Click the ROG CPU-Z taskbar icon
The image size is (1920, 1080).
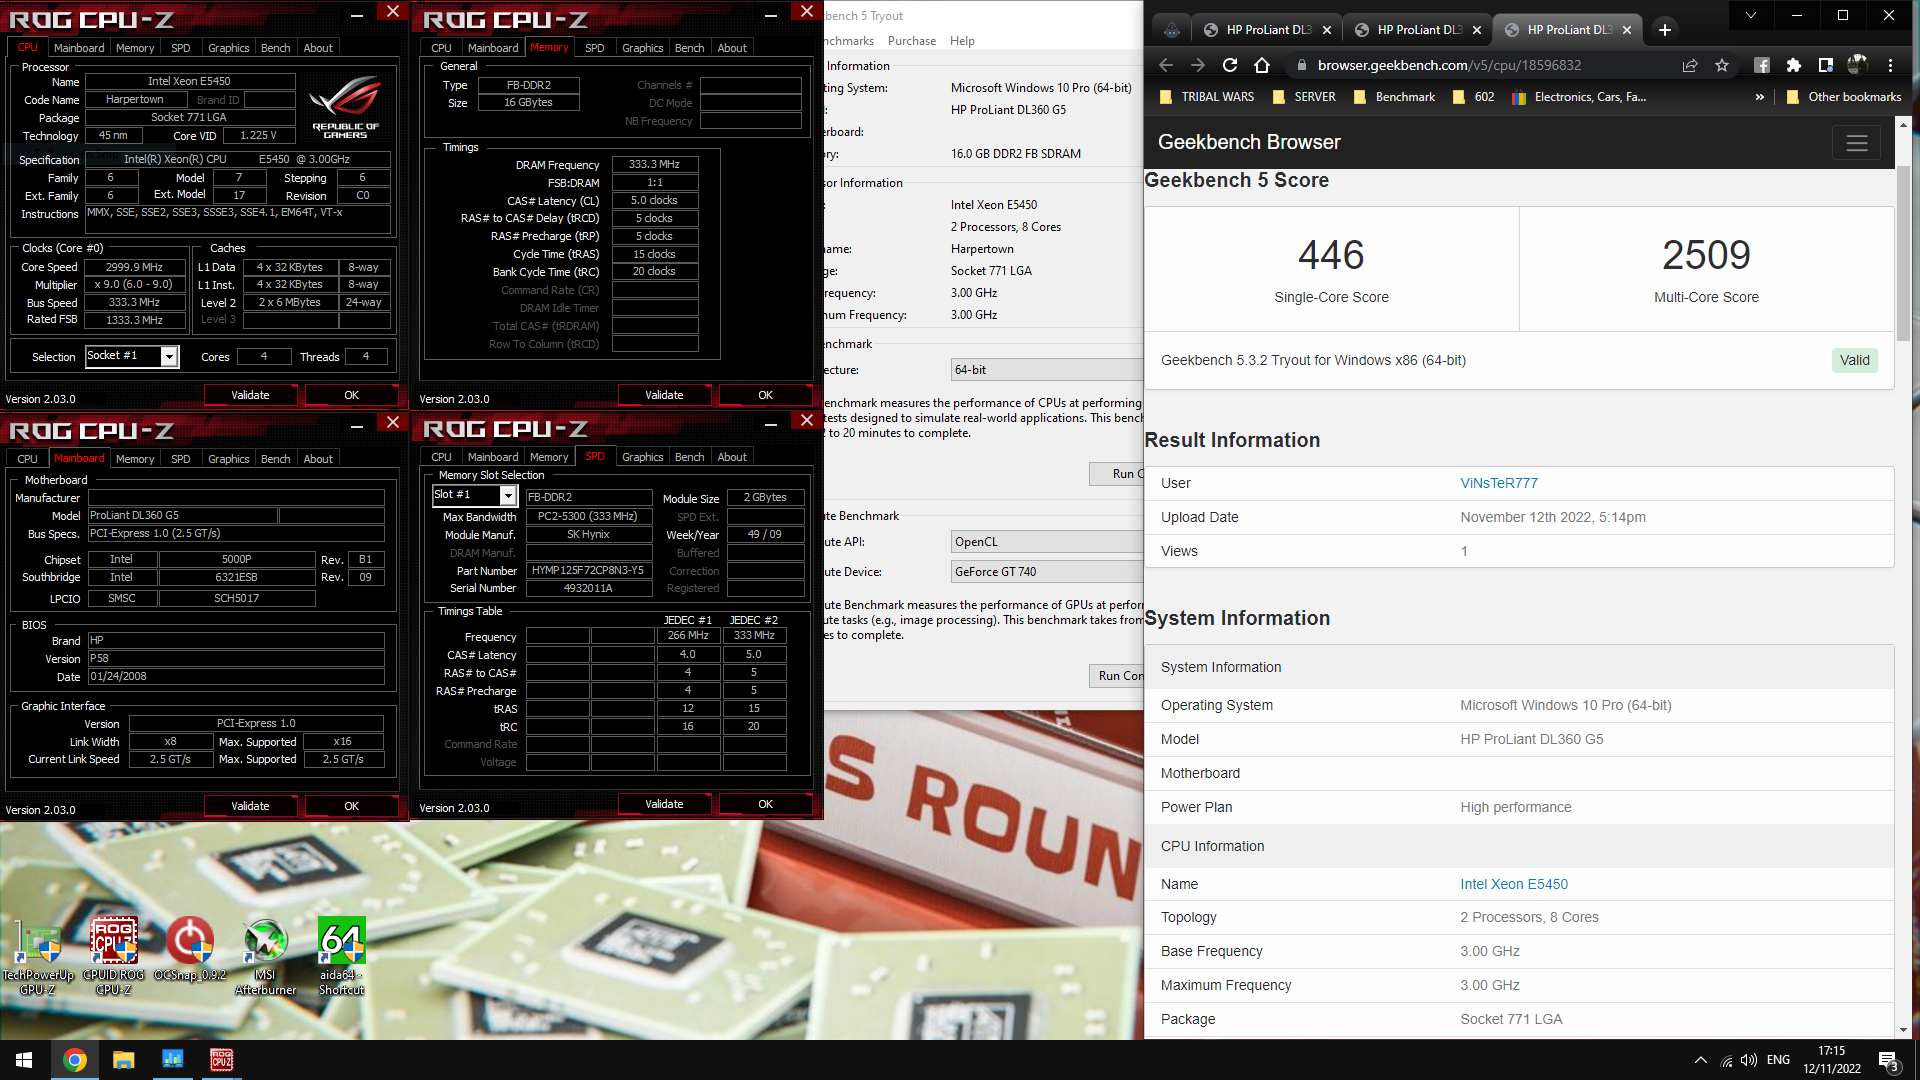(x=221, y=1060)
